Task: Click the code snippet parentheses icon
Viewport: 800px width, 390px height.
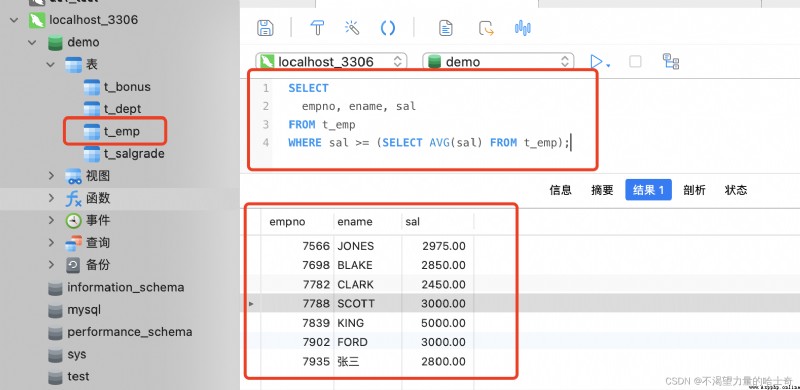Action: [x=388, y=28]
